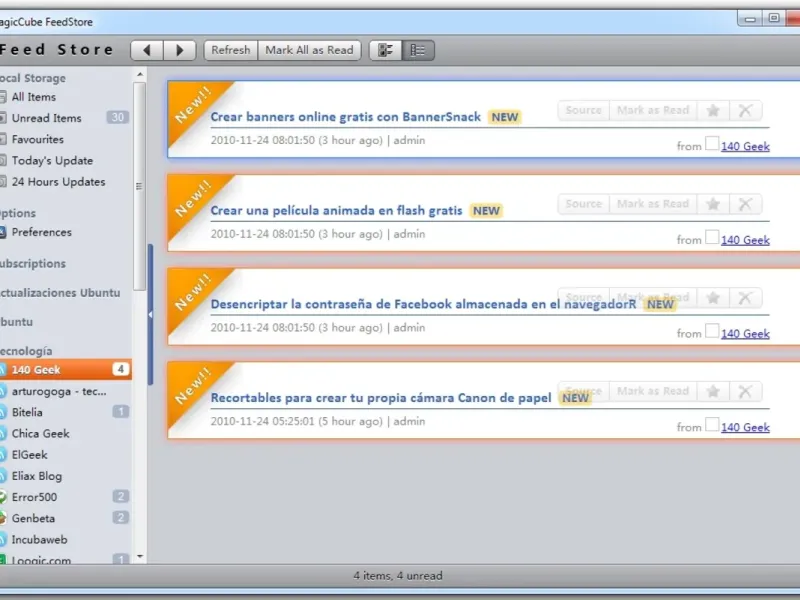Click the Refresh button

[231, 50]
